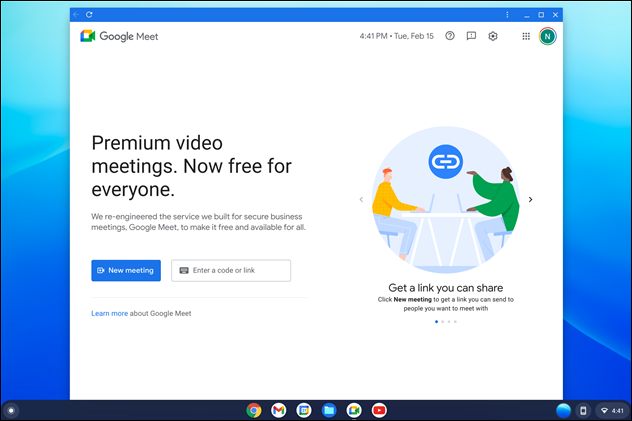This screenshot has height=421, width=632.
Task: Click the Report a problem feedback icon
Action: coord(471,36)
